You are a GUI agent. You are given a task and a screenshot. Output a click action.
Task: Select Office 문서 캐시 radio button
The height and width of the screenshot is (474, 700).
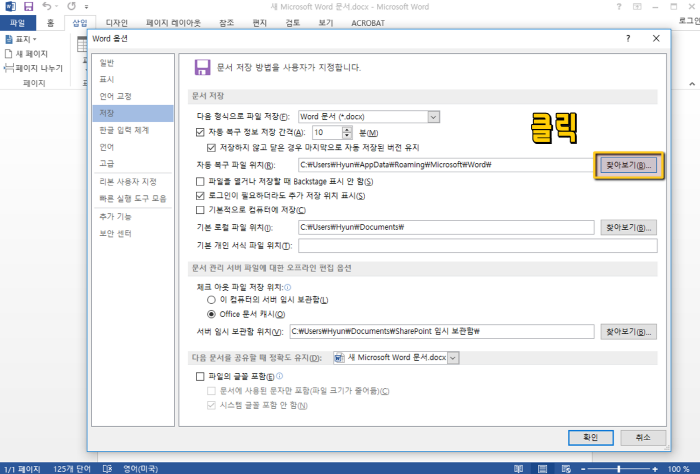(211, 314)
